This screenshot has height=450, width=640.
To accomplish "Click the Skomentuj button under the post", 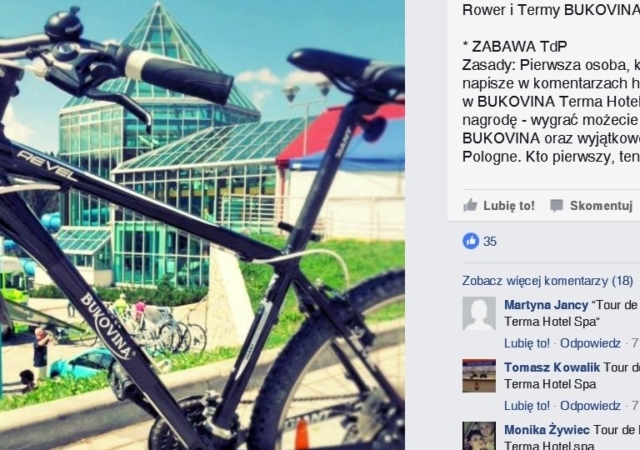I will click(591, 205).
